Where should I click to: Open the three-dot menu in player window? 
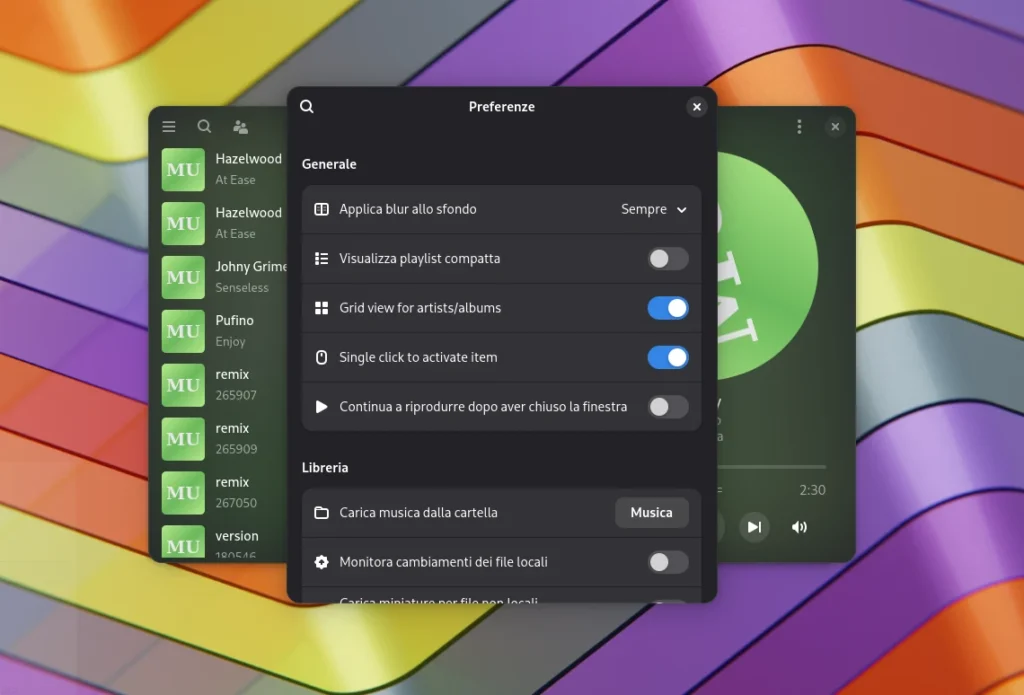799,127
